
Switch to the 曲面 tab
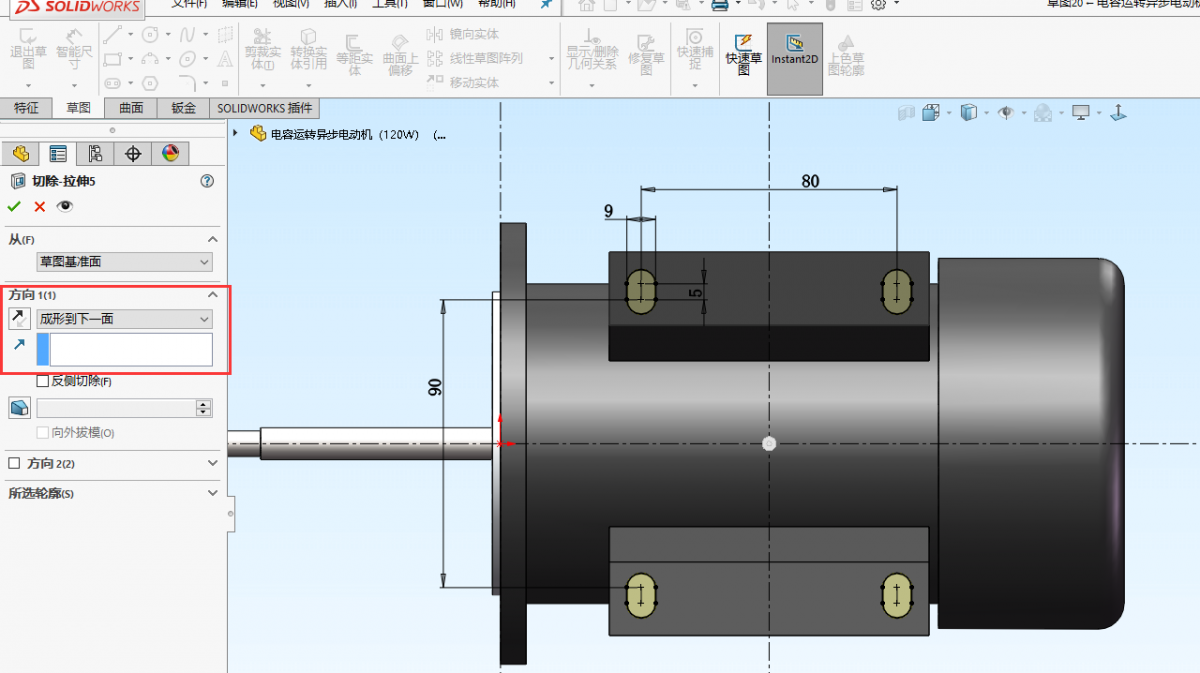[x=131, y=108]
